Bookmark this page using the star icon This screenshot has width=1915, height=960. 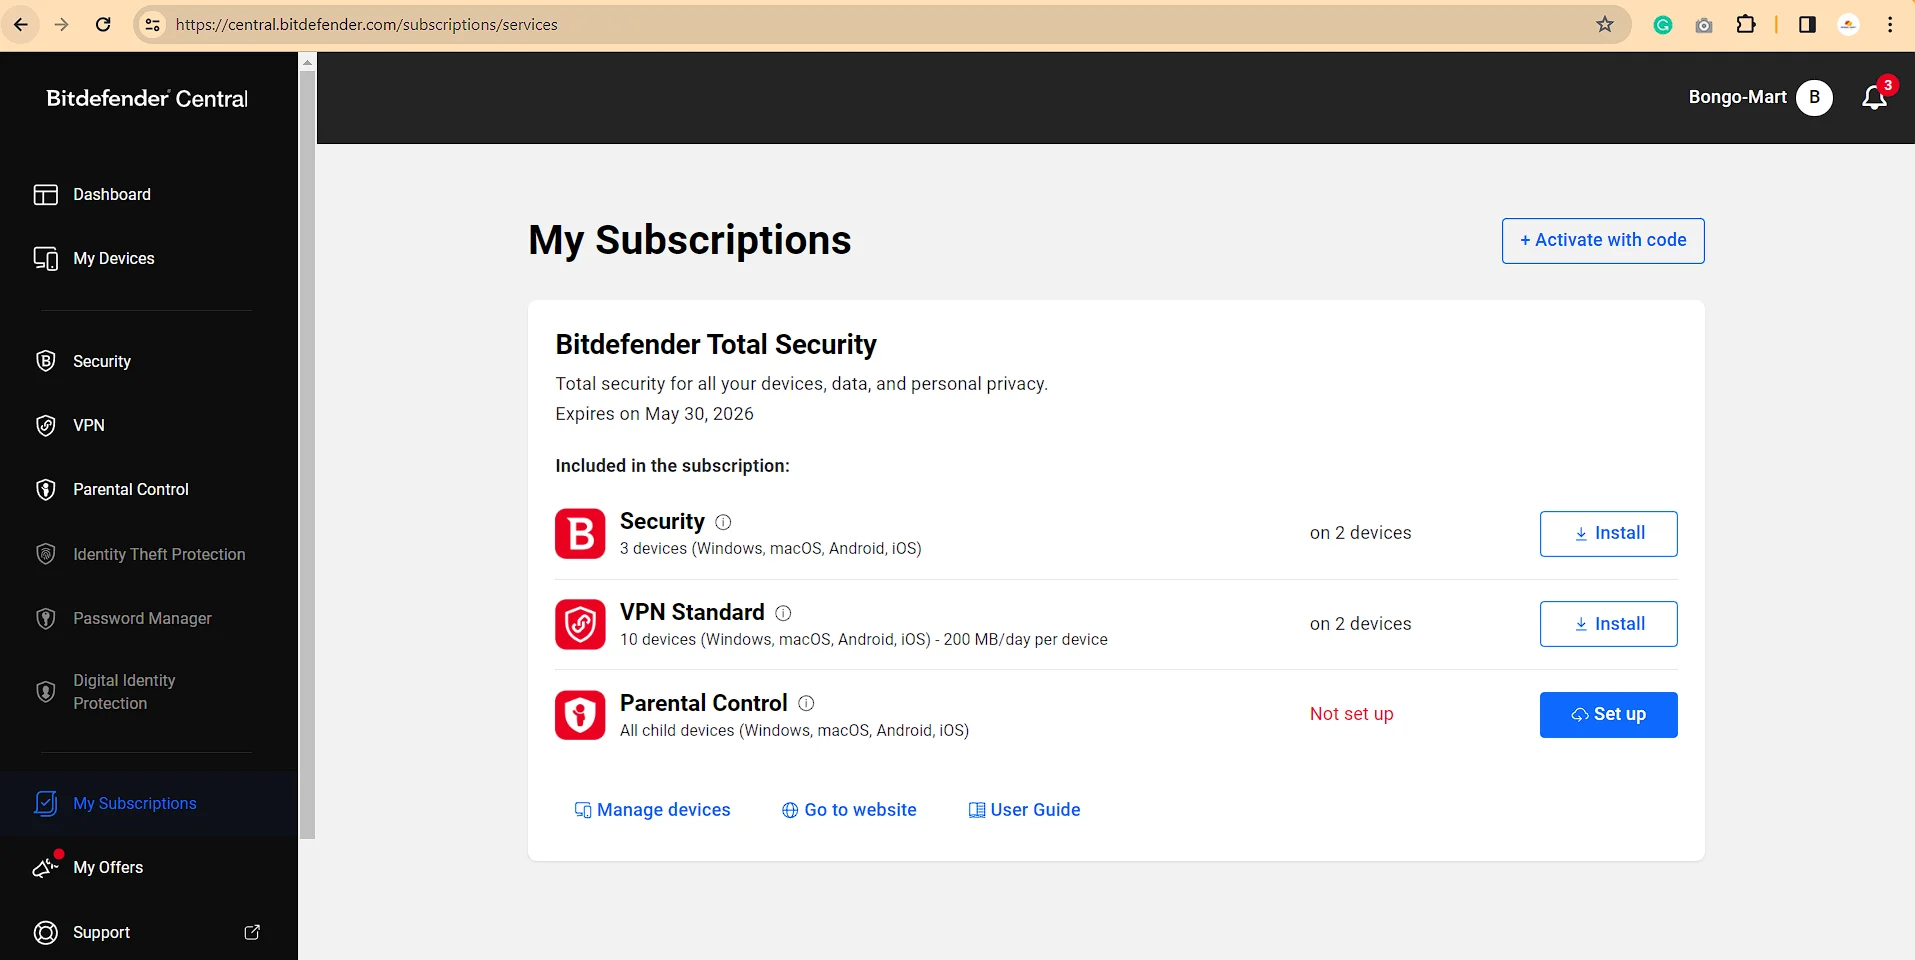click(1603, 24)
